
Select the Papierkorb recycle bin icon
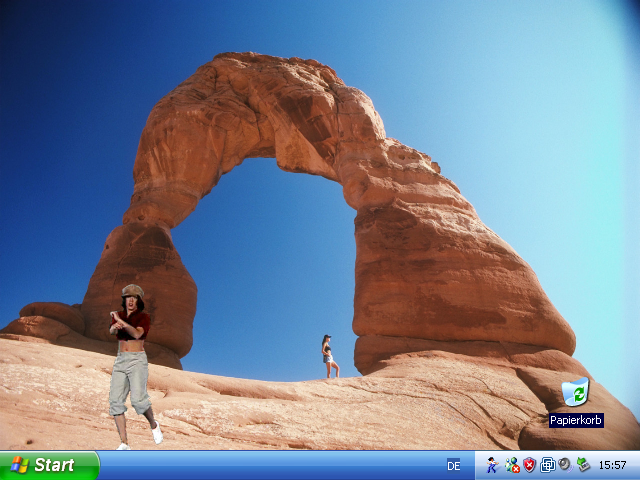(575, 392)
